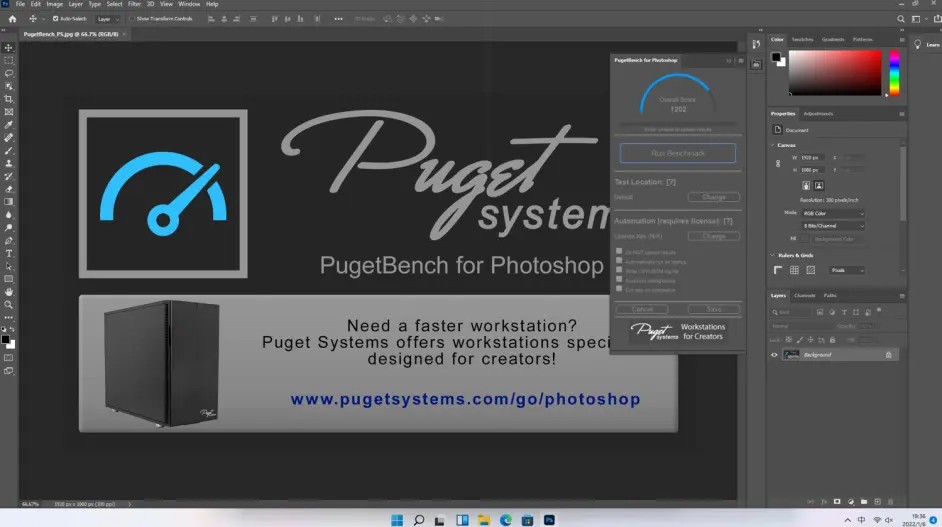Click Save in PugetBench panel
This screenshot has width=942, height=527.
coord(714,309)
